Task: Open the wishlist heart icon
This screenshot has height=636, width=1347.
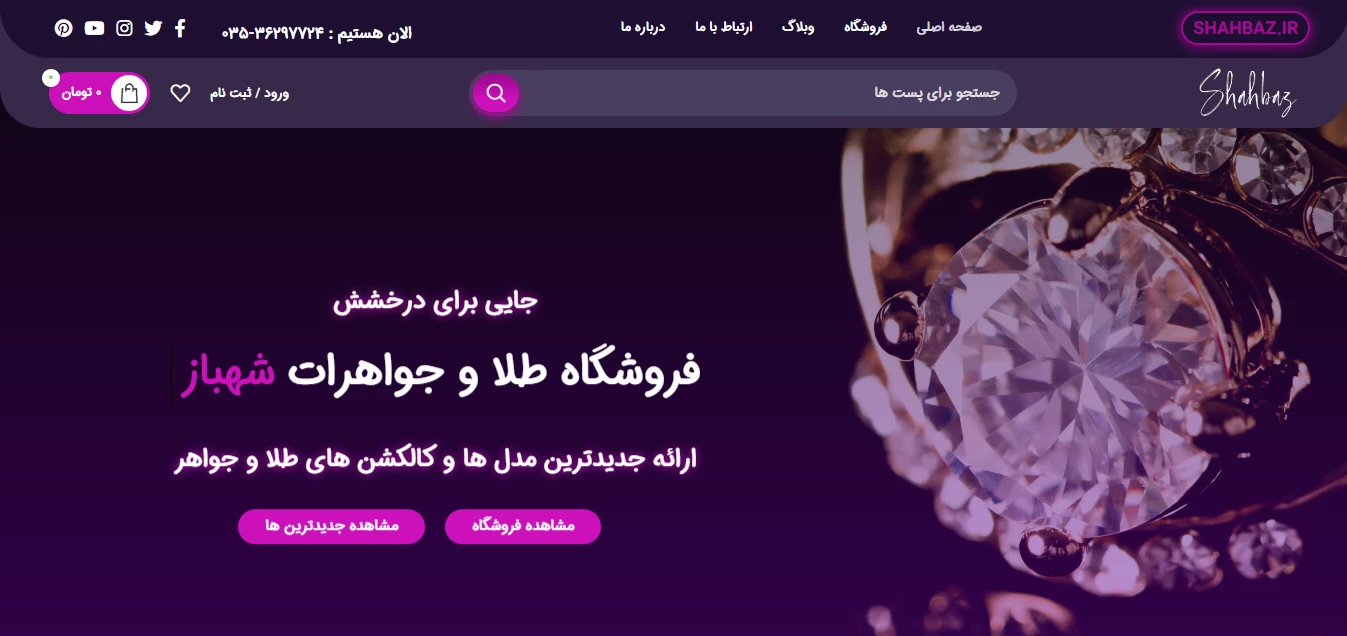Action: coord(180,93)
